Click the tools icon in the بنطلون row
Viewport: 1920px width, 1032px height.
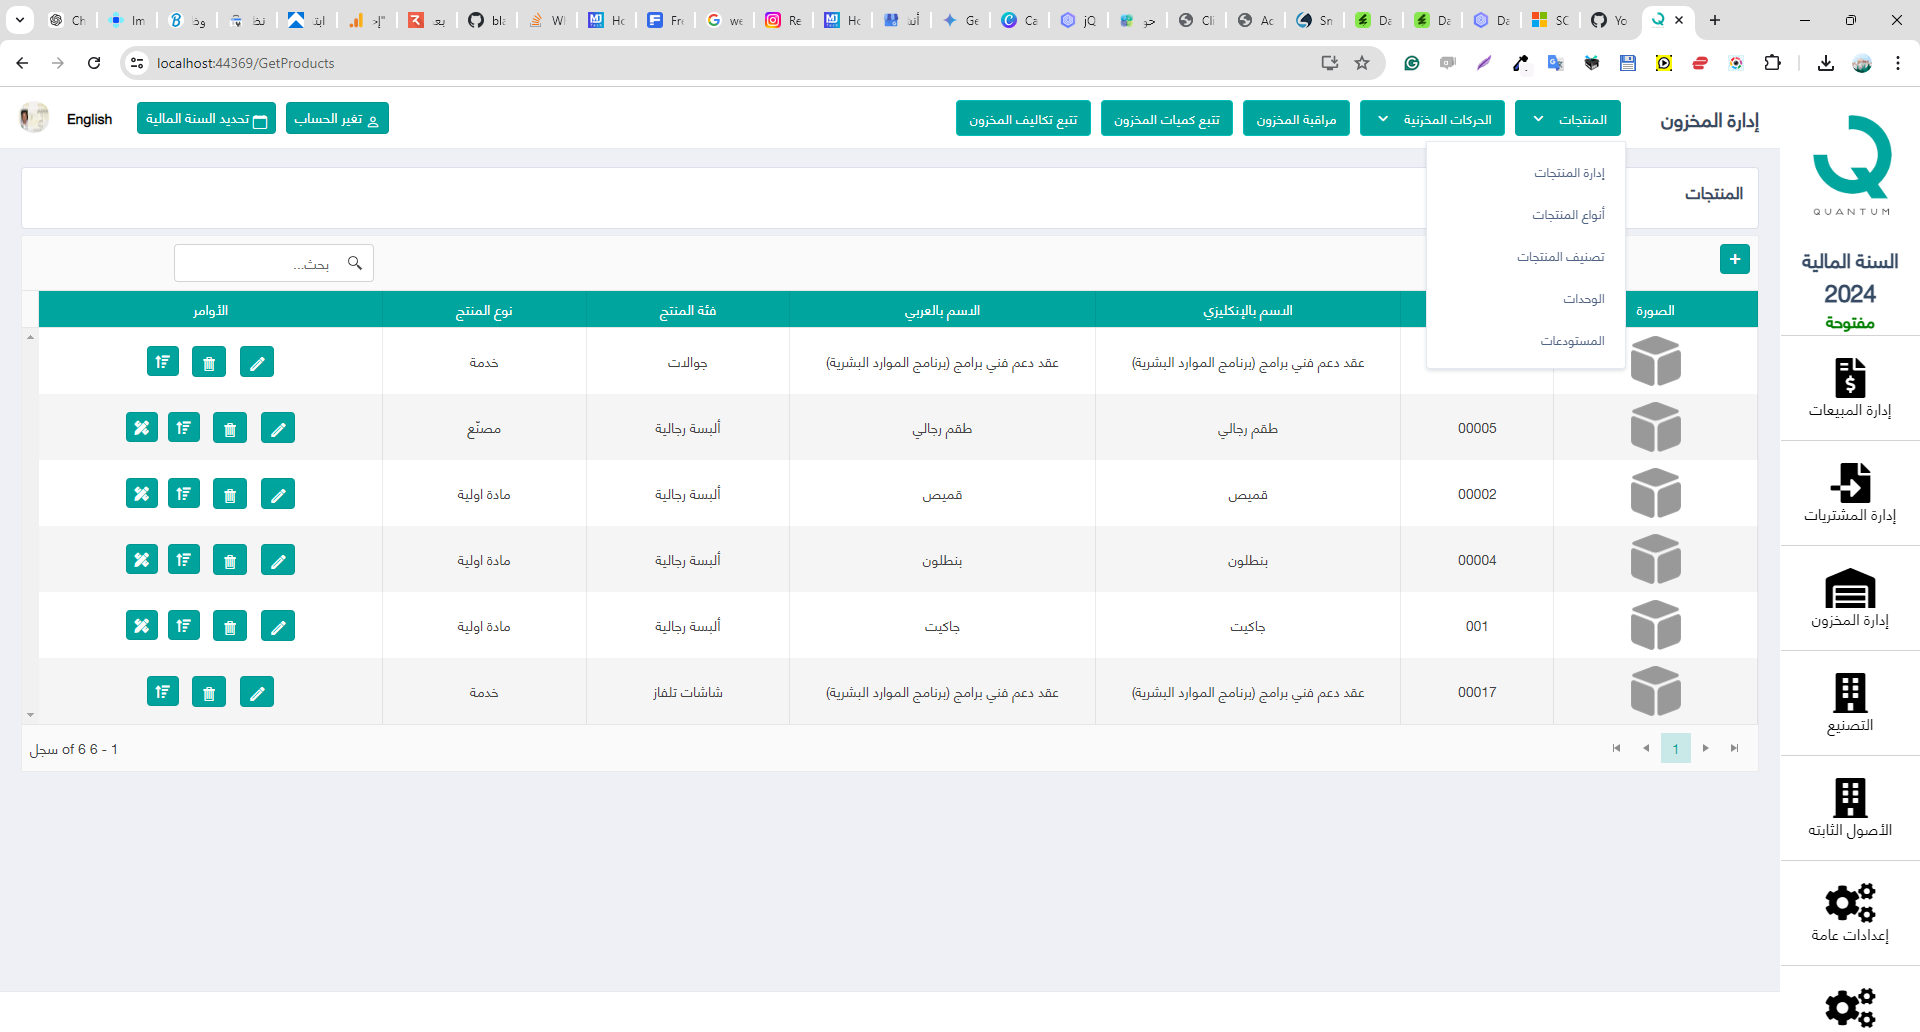point(142,560)
